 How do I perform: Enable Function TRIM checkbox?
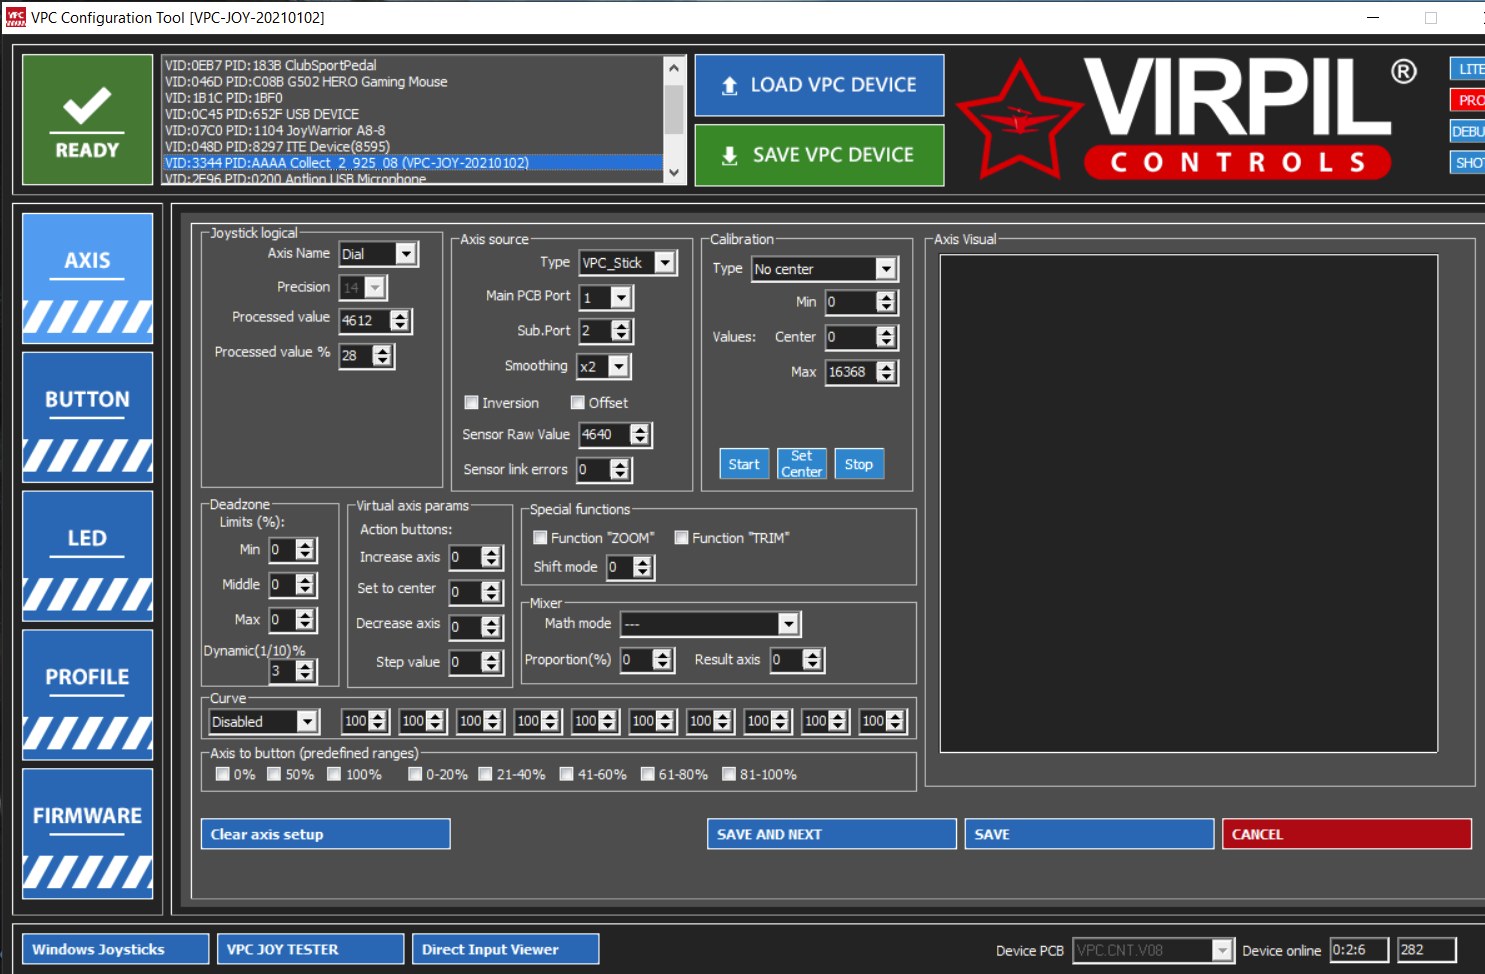(x=682, y=538)
